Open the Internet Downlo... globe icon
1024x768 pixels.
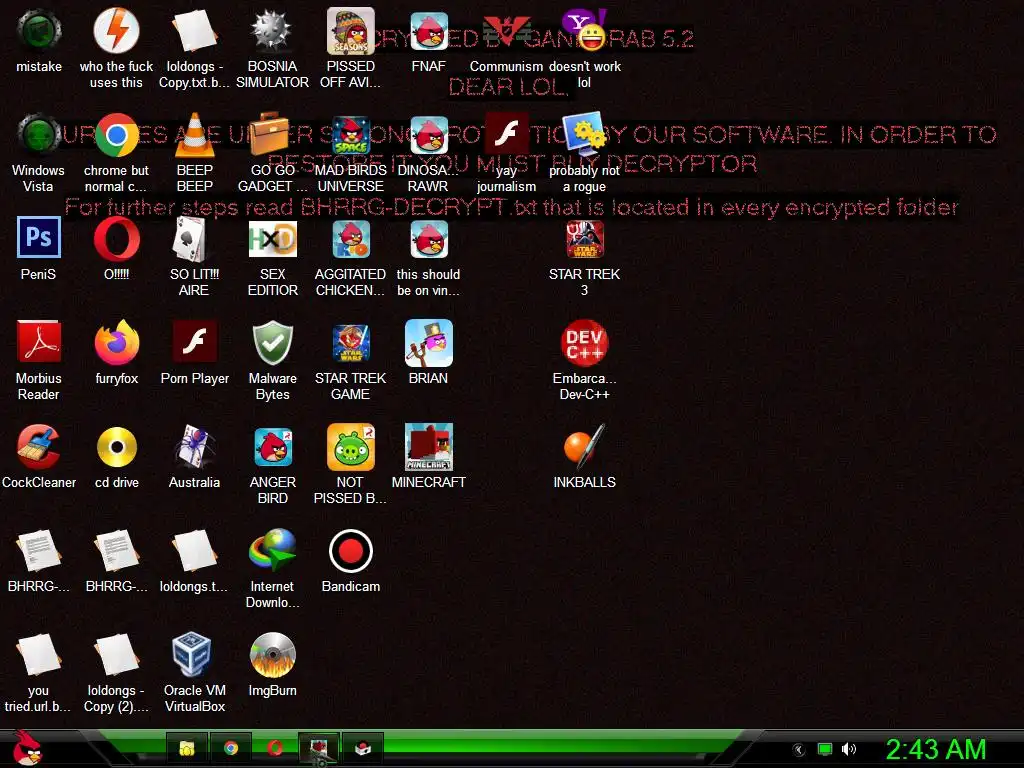tap(272, 551)
